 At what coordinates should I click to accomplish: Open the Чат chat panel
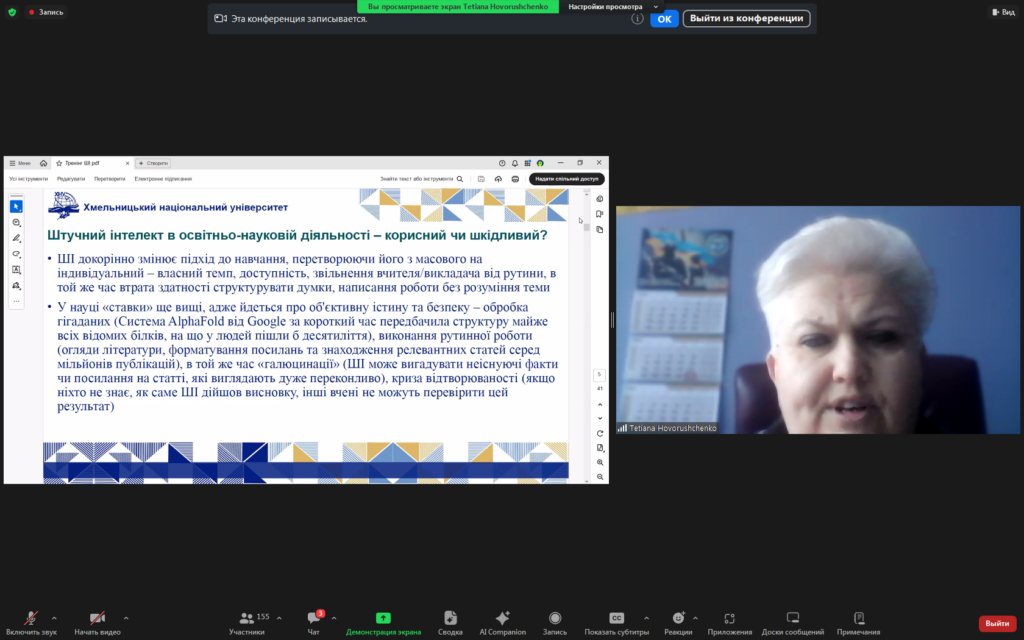tap(313, 620)
